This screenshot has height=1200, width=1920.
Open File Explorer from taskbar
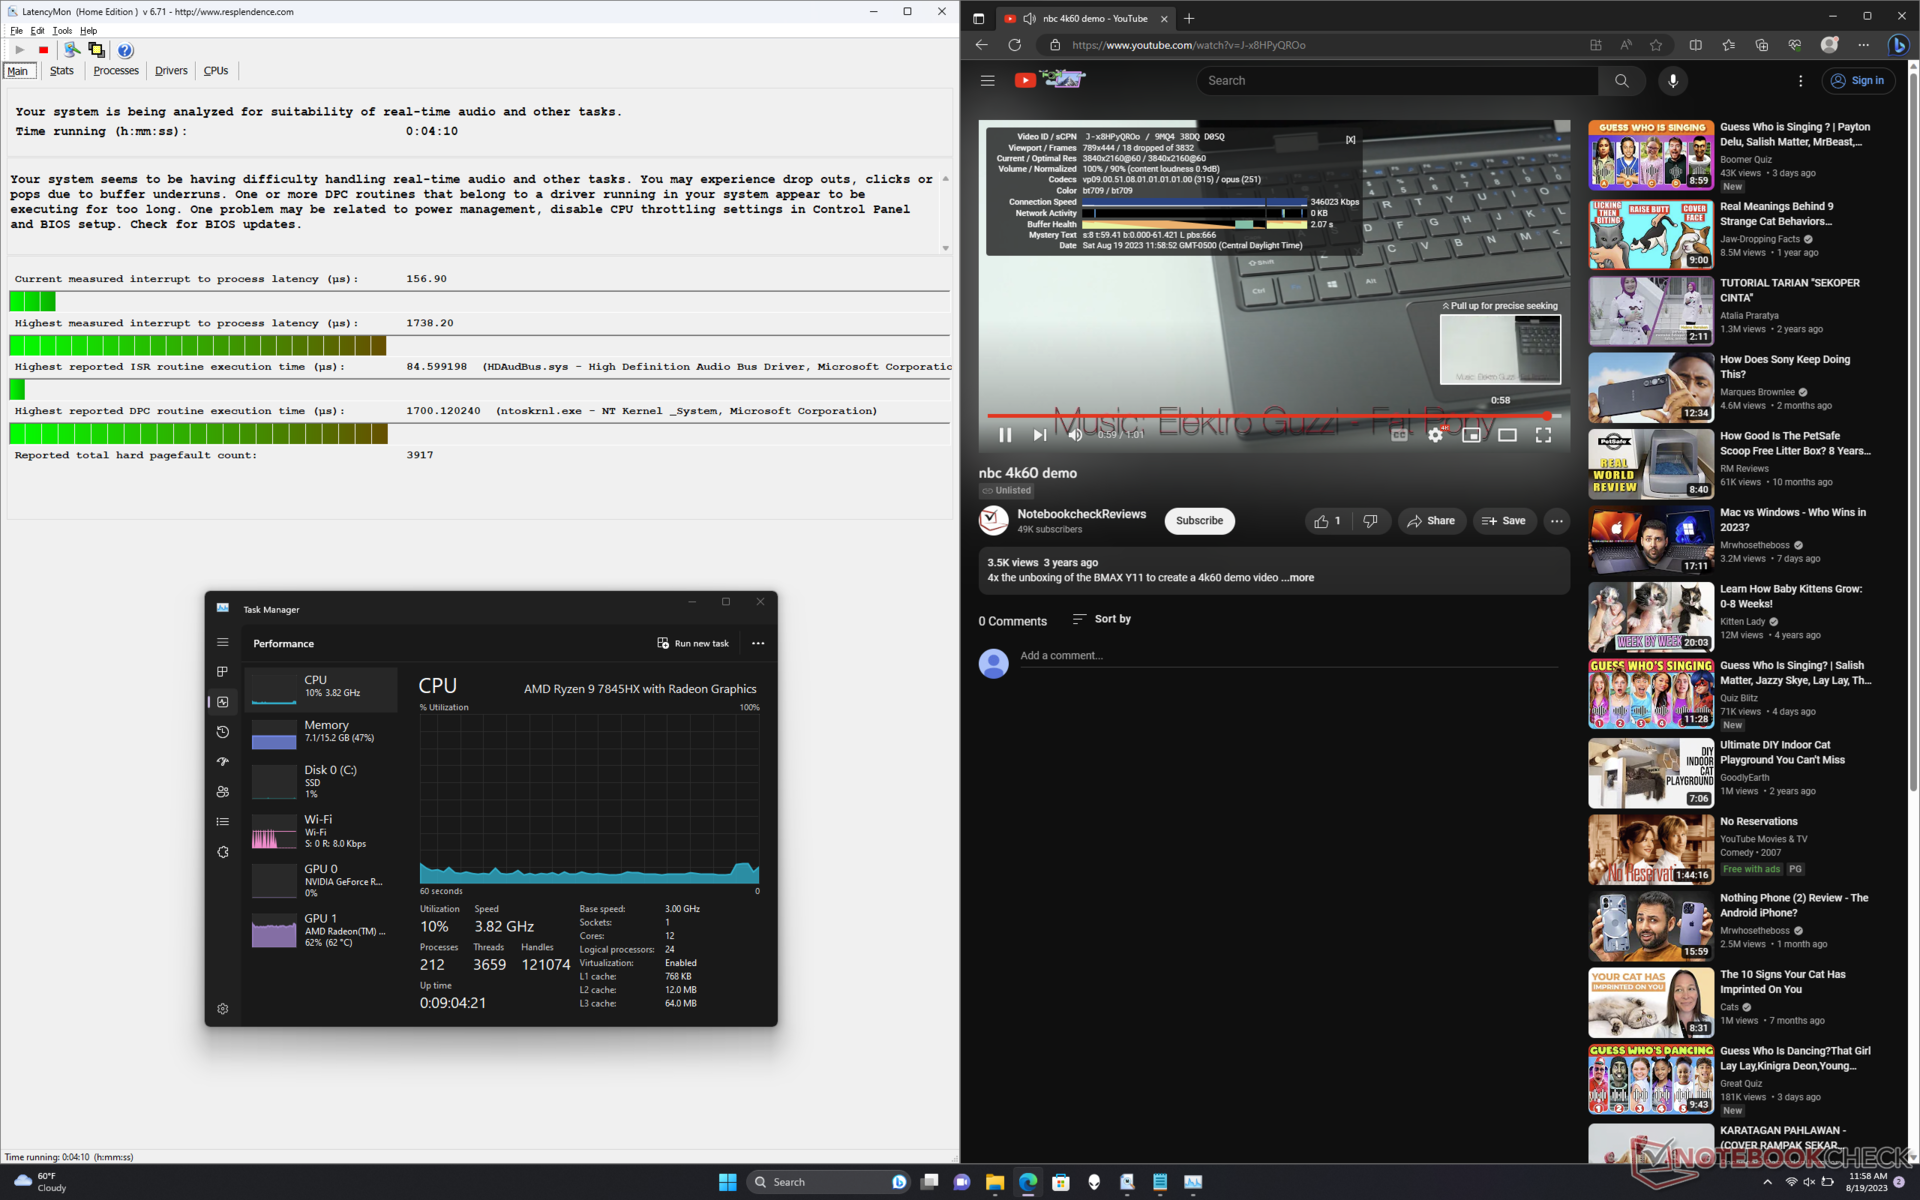[994, 1182]
